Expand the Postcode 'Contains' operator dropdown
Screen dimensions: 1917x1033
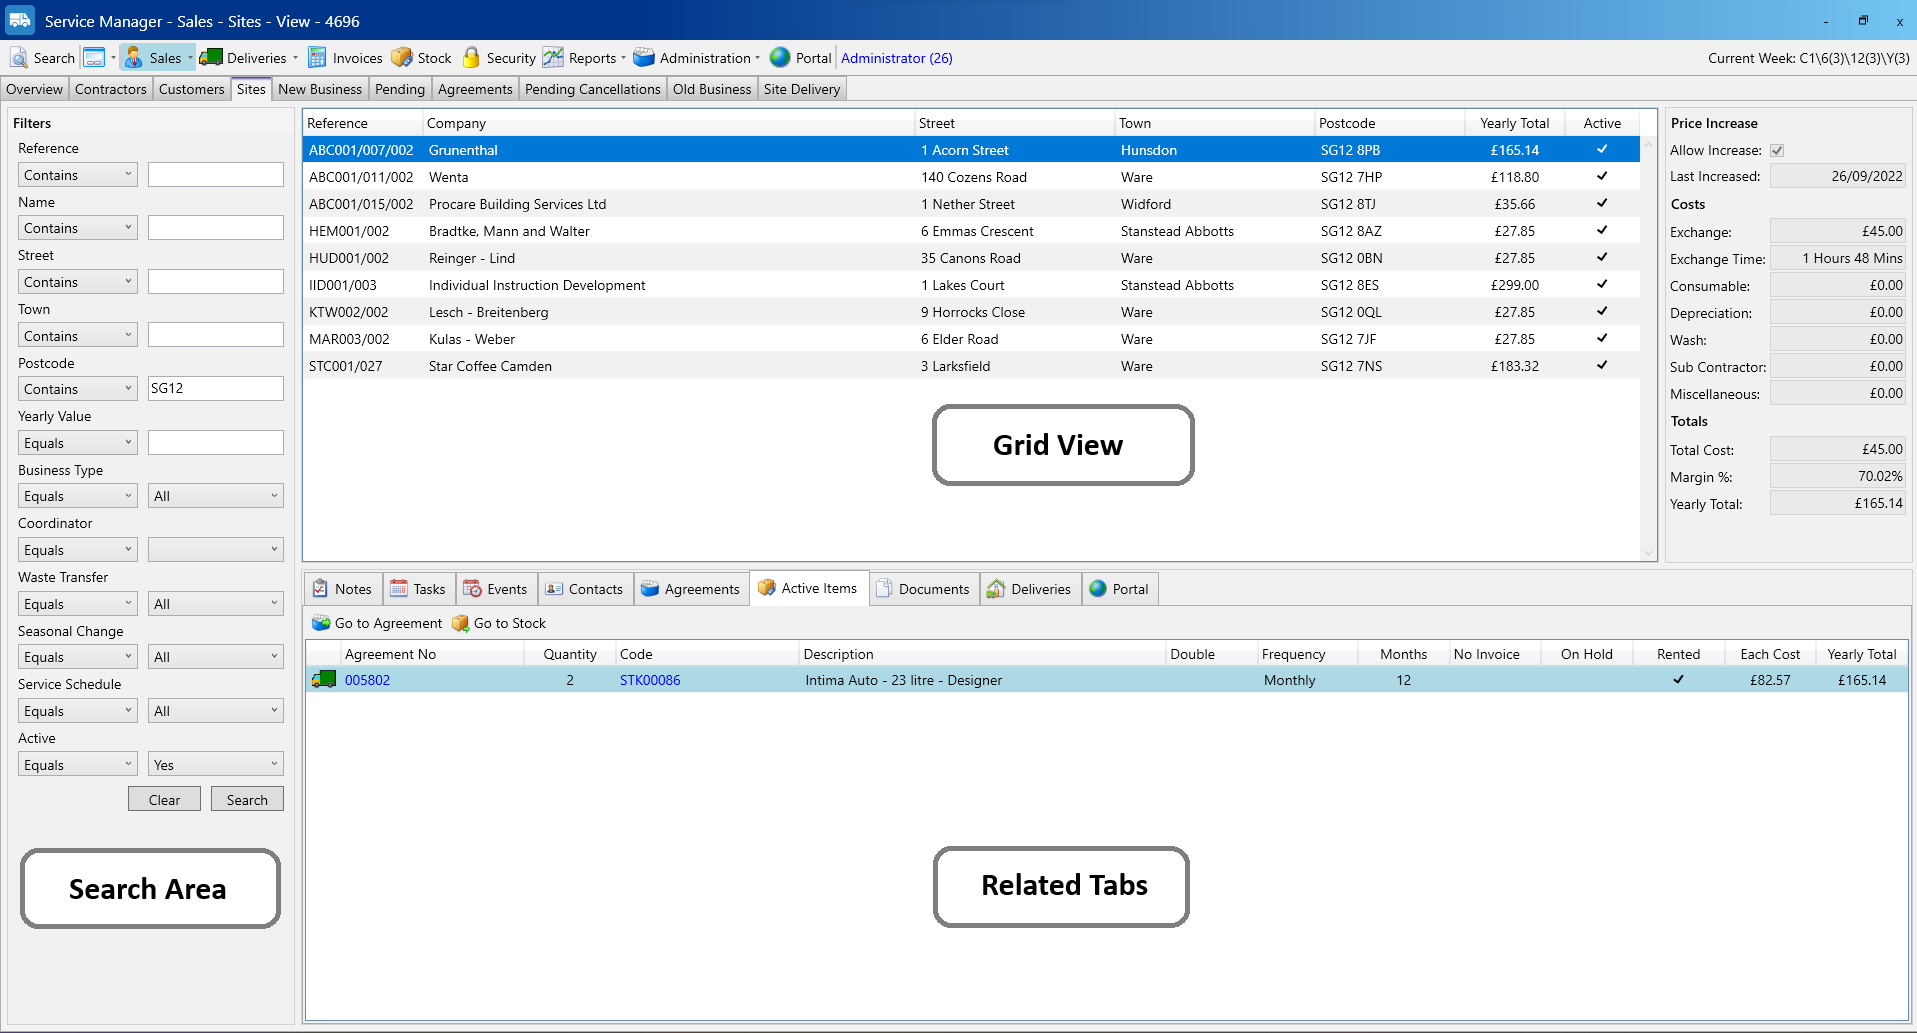point(77,389)
